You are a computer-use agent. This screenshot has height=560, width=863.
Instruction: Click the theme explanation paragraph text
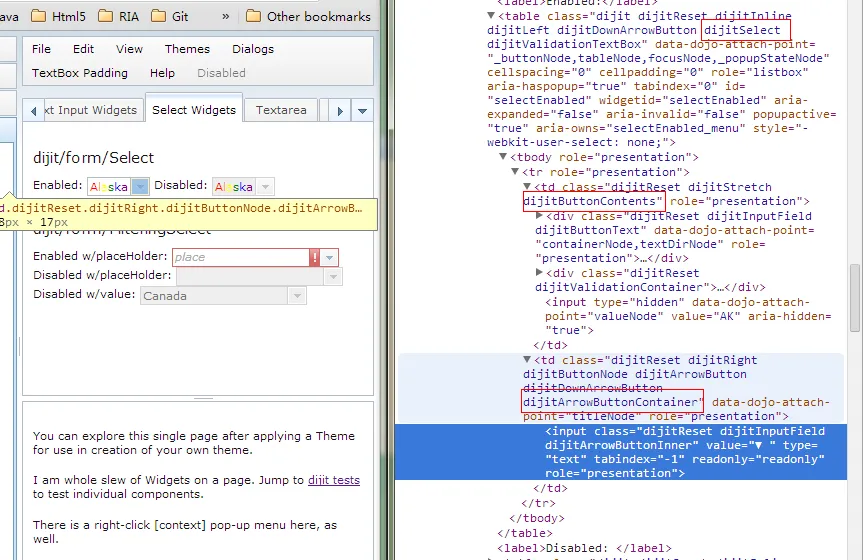(x=194, y=443)
